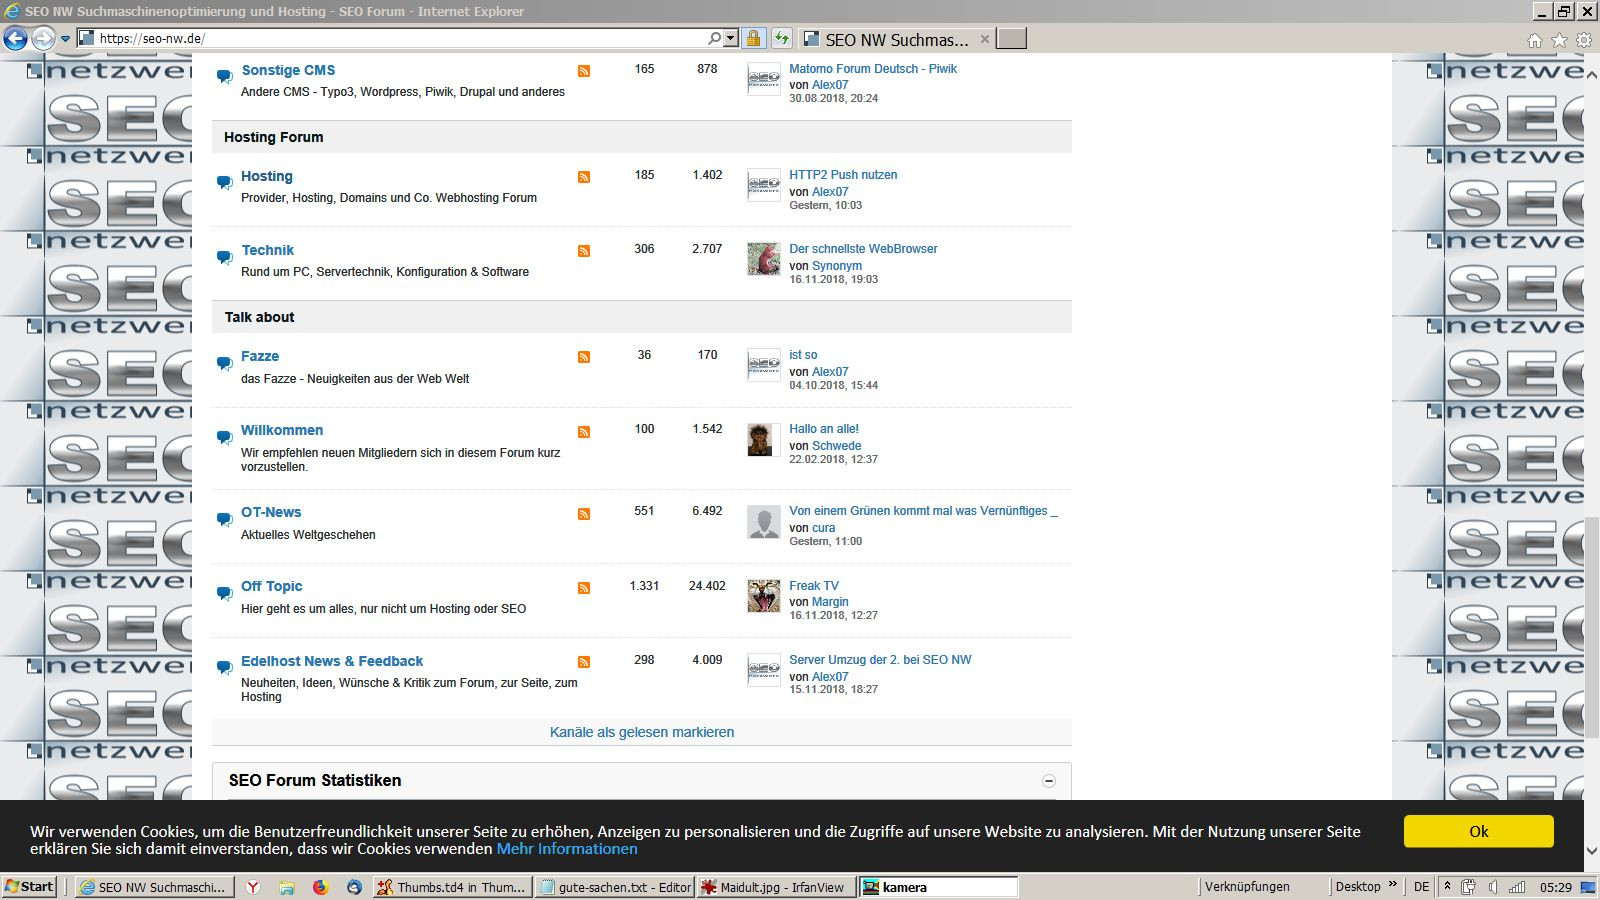Click the security lock icon in address bar

pyautogui.click(x=753, y=39)
